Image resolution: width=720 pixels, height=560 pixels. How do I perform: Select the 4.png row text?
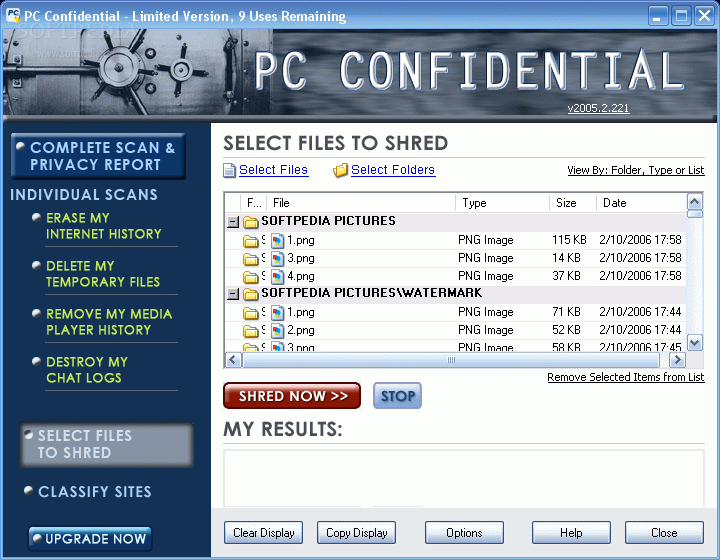click(x=301, y=276)
